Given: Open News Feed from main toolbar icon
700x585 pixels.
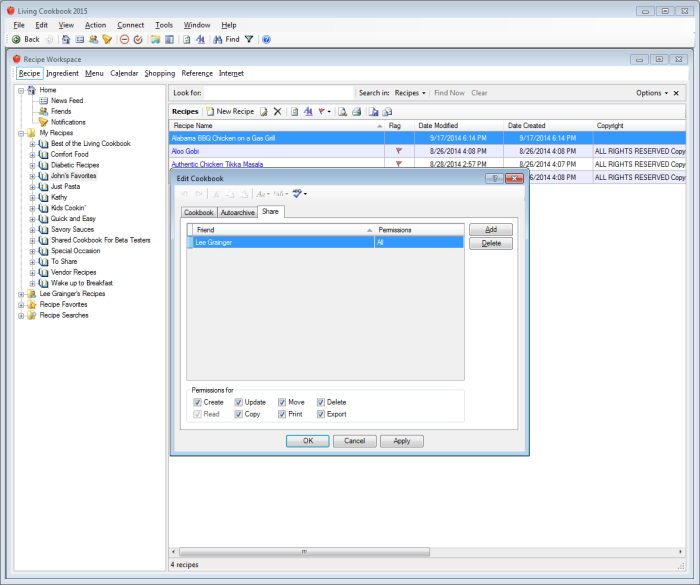Looking at the screenshot, I should 79,39.
